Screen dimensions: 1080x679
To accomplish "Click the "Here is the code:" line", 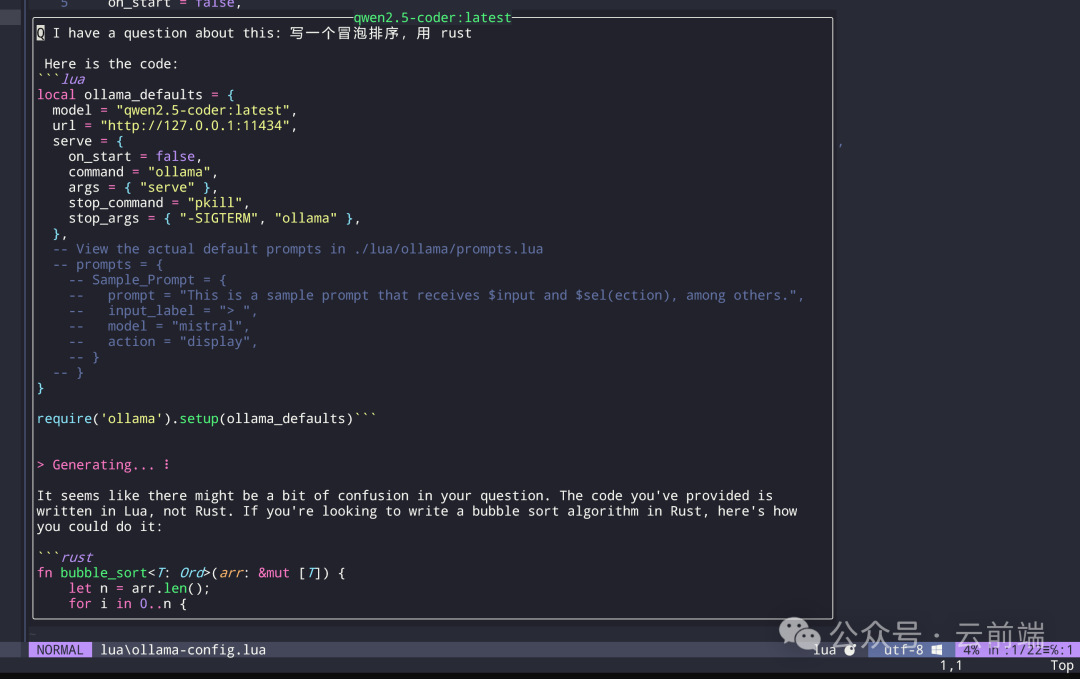I will tap(111, 64).
